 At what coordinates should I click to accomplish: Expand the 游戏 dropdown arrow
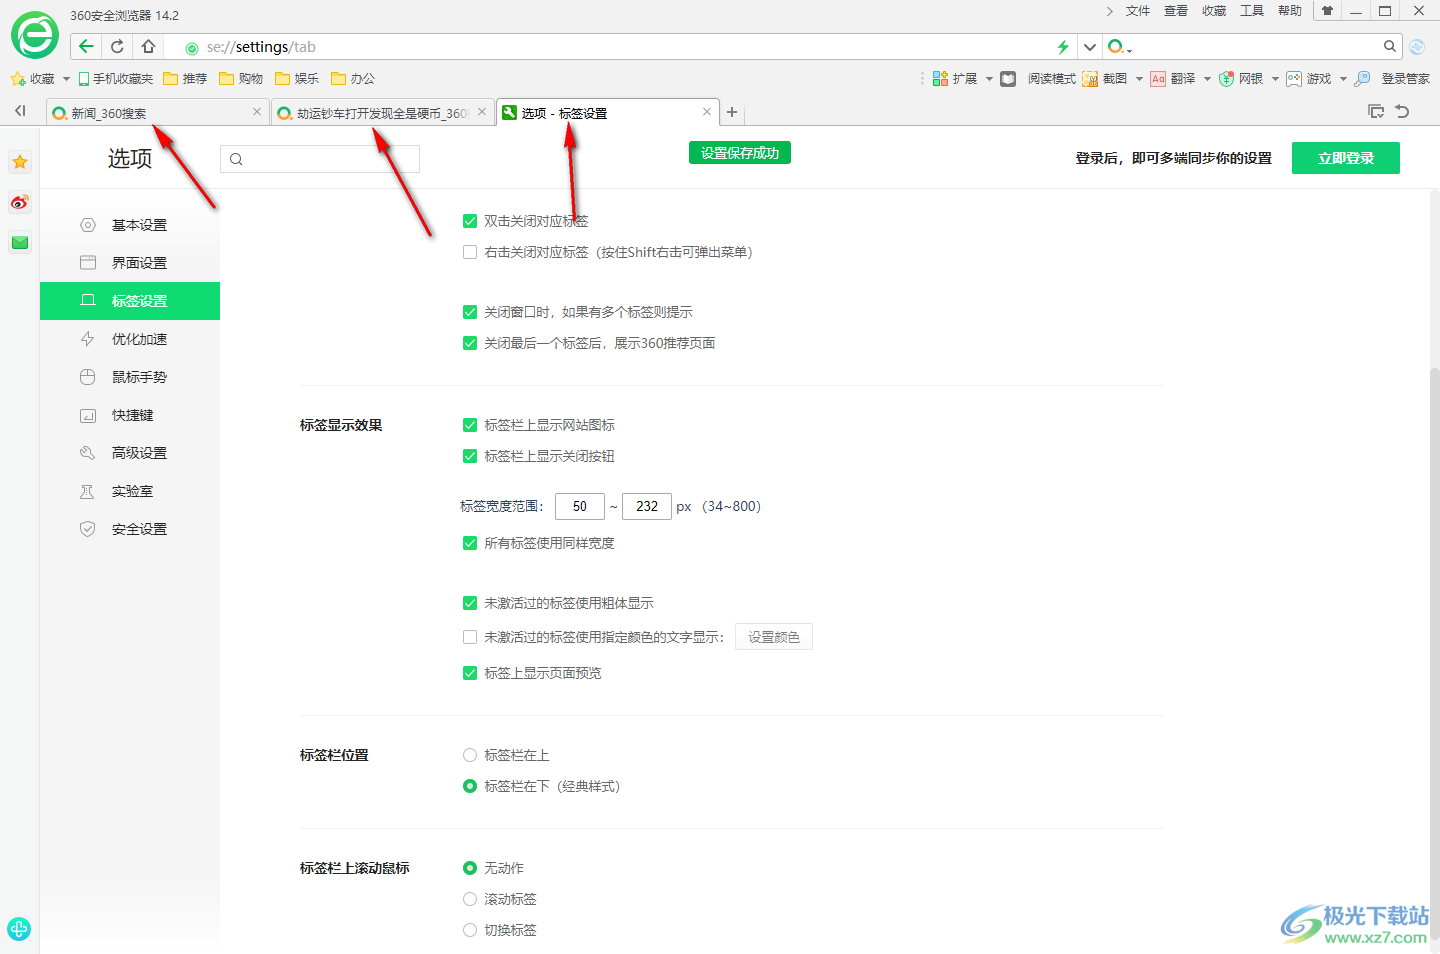tap(1343, 78)
